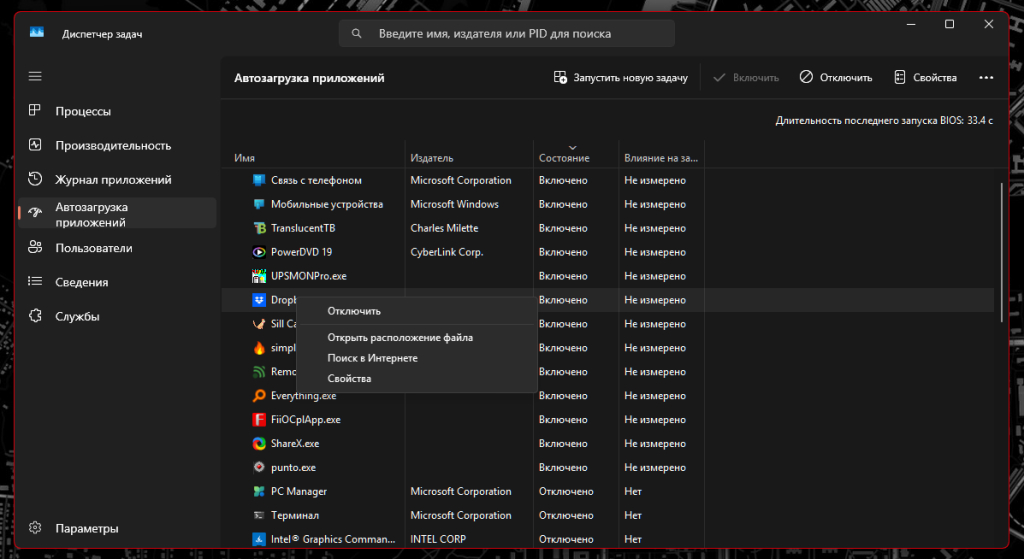Sort by the Издатель column header
Viewport: 1024px width, 559px height.
(x=431, y=158)
